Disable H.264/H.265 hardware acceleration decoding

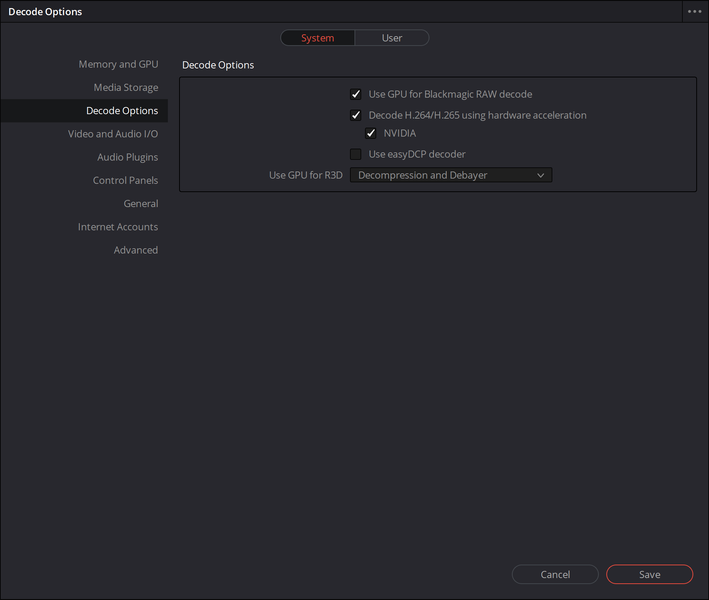[x=355, y=115]
